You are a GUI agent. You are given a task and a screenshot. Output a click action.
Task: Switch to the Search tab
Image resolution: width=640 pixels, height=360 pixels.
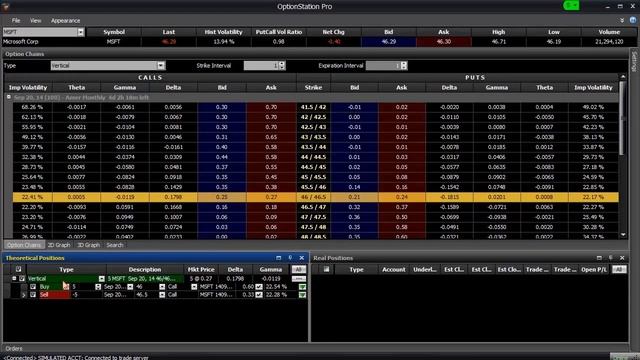coord(115,245)
